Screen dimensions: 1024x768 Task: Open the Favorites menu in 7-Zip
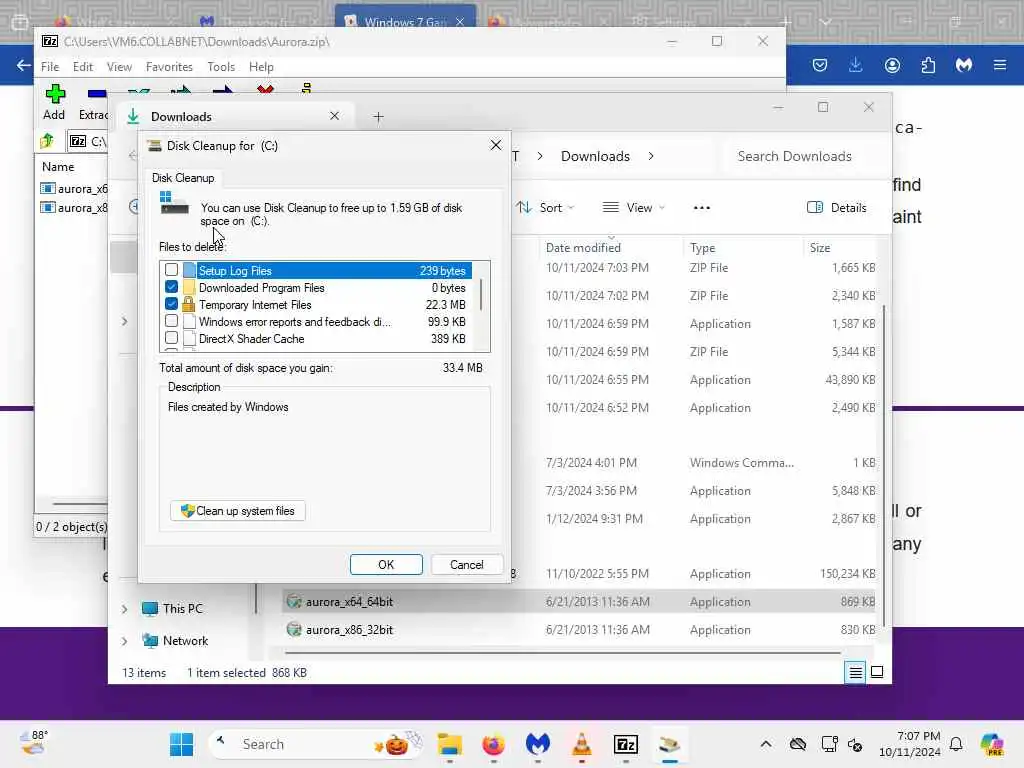[x=169, y=67]
